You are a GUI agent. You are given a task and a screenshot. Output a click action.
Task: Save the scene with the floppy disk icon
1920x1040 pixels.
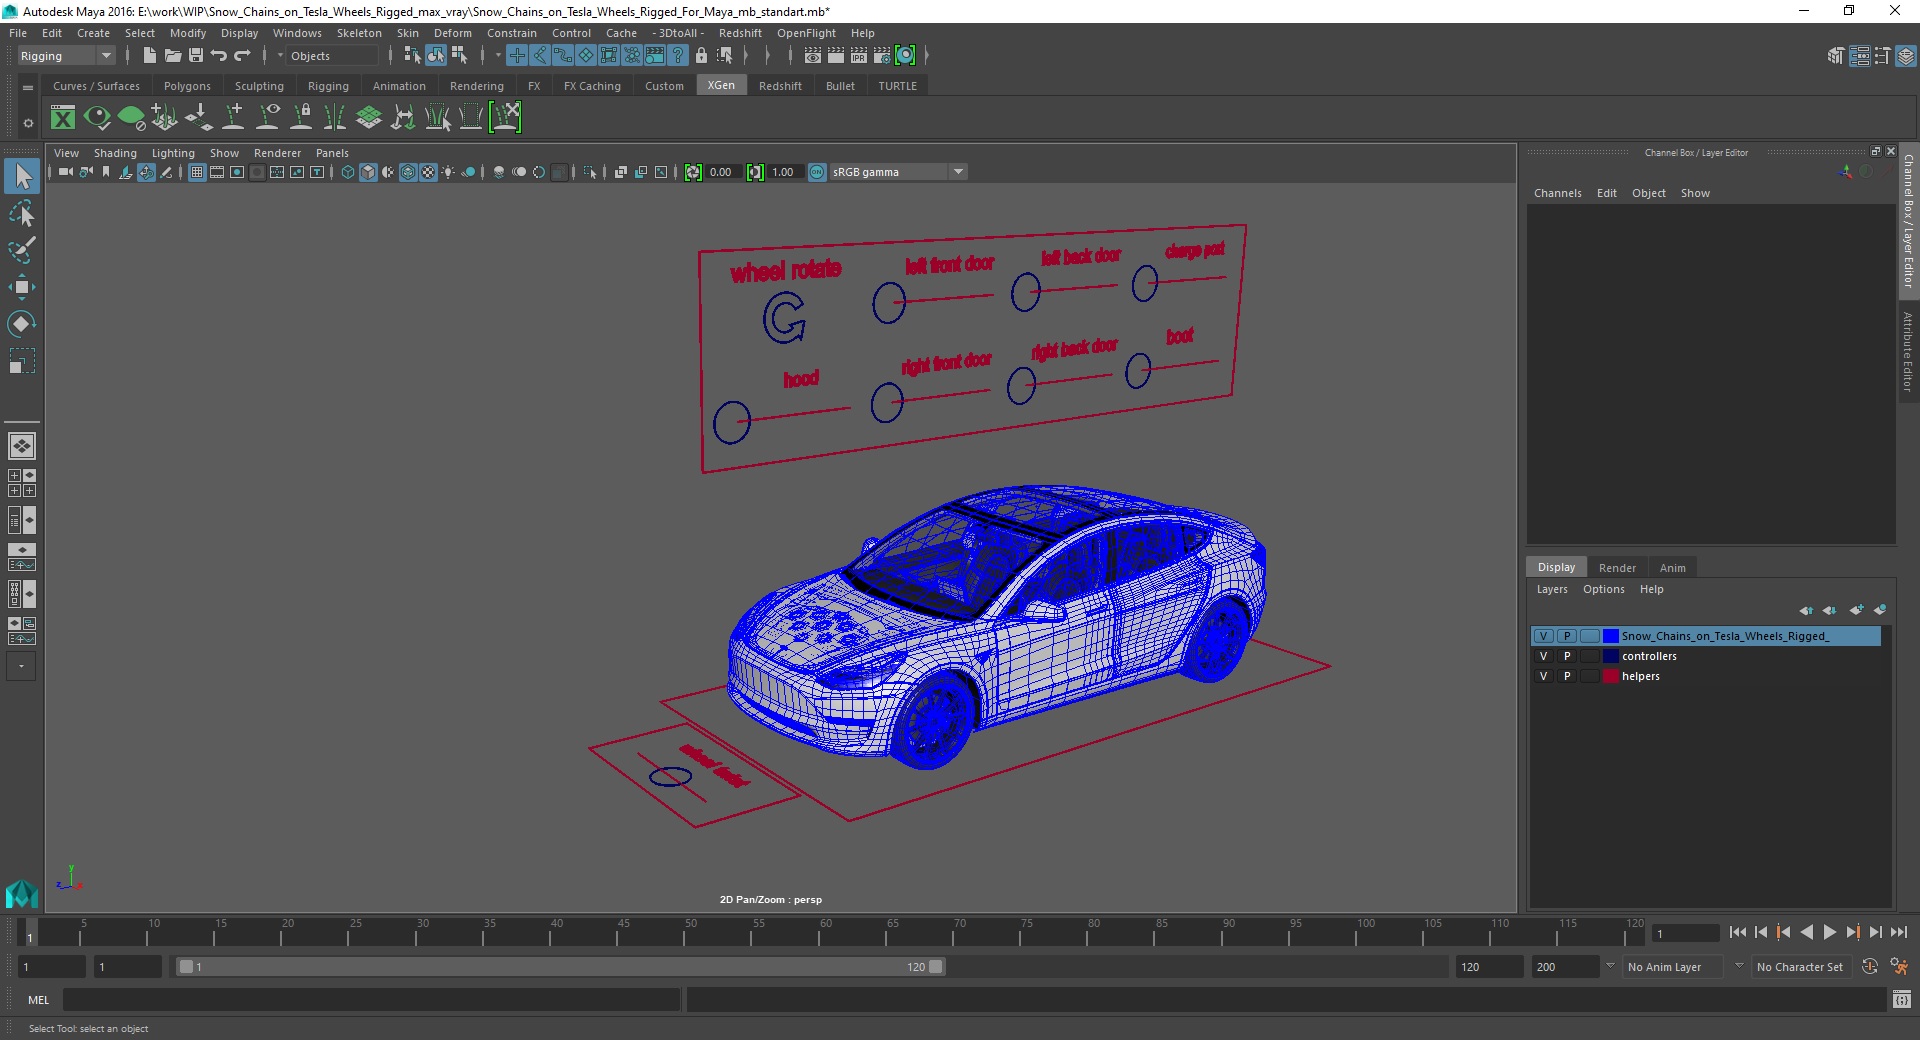(x=196, y=56)
